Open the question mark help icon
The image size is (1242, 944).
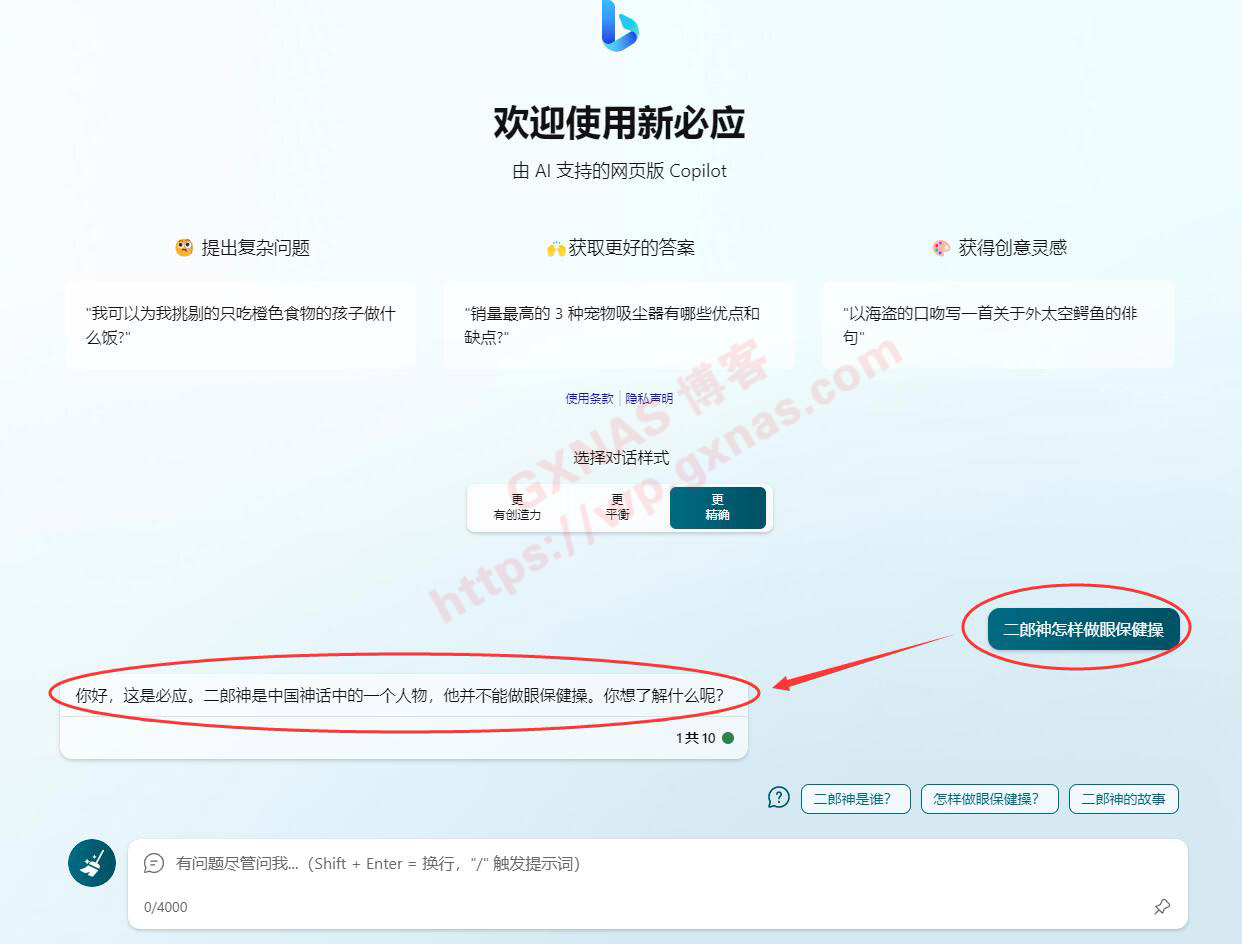click(779, 797)
